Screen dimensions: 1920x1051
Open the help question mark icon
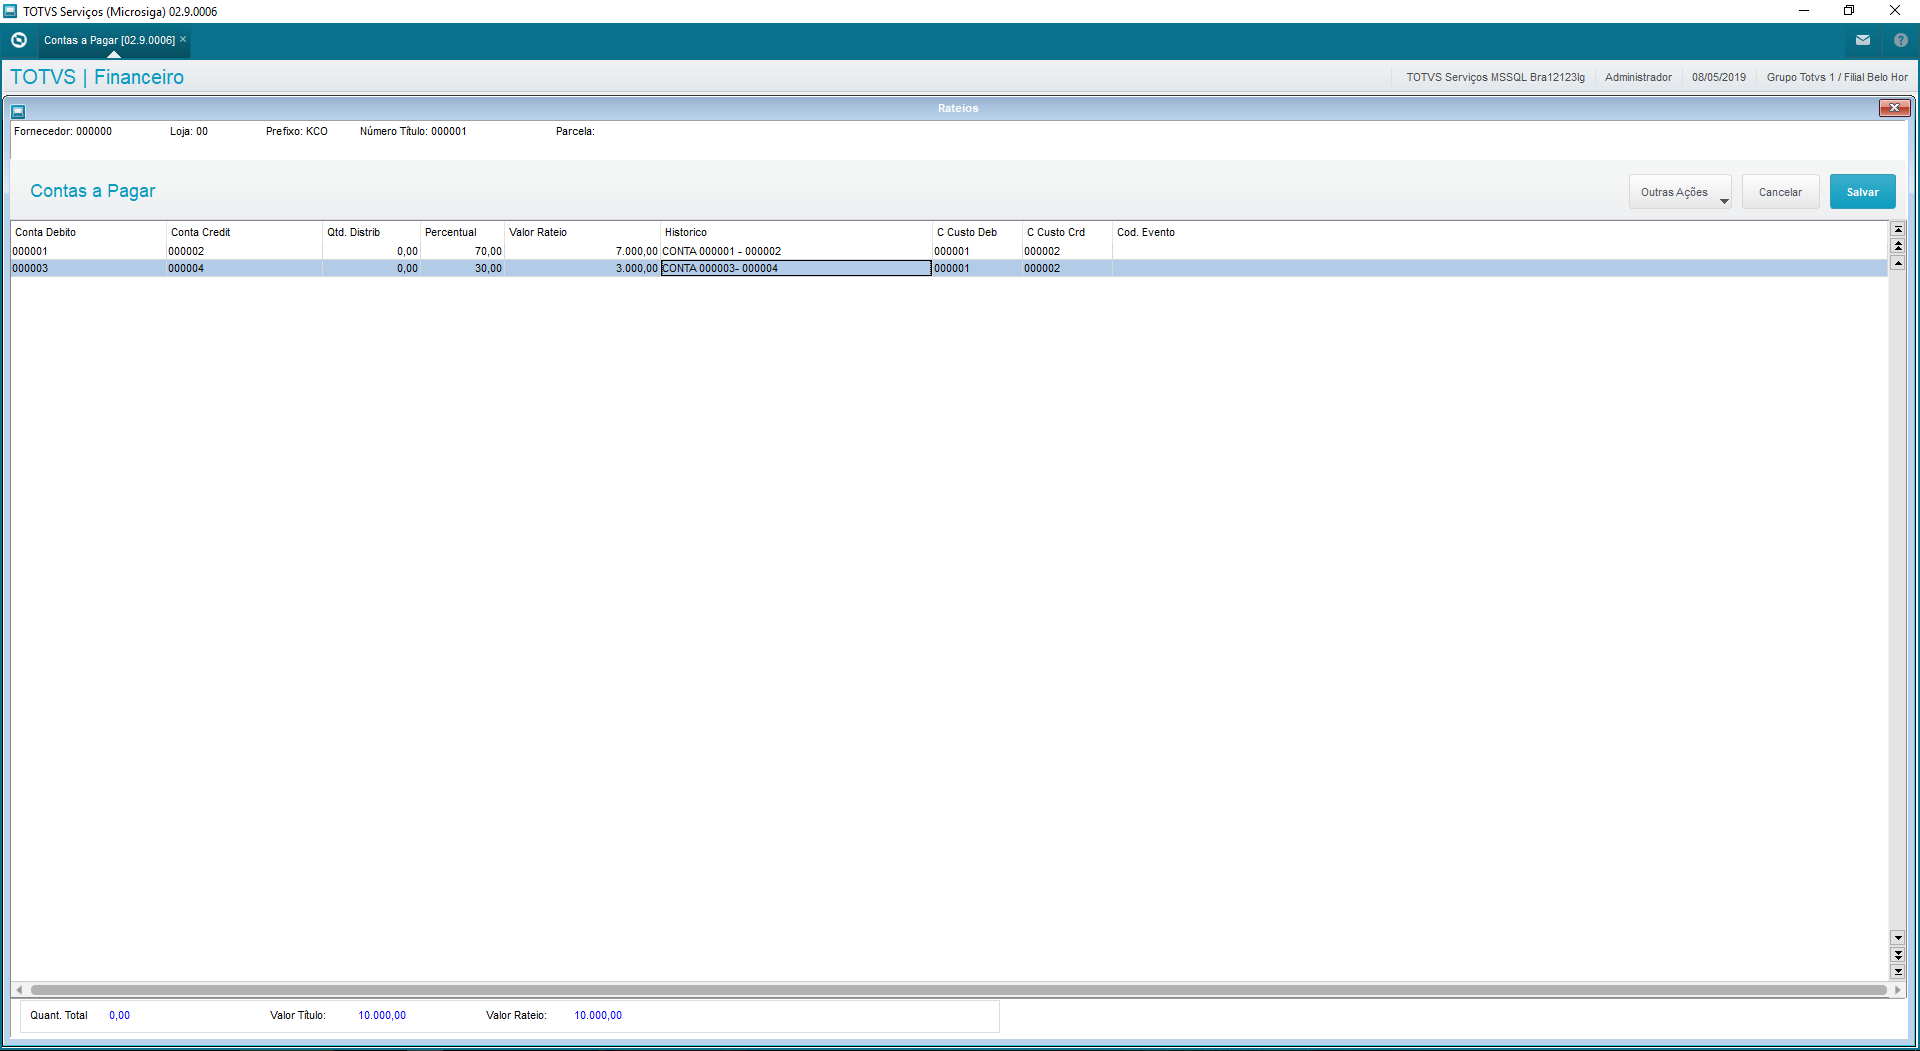click(1901, 40)
